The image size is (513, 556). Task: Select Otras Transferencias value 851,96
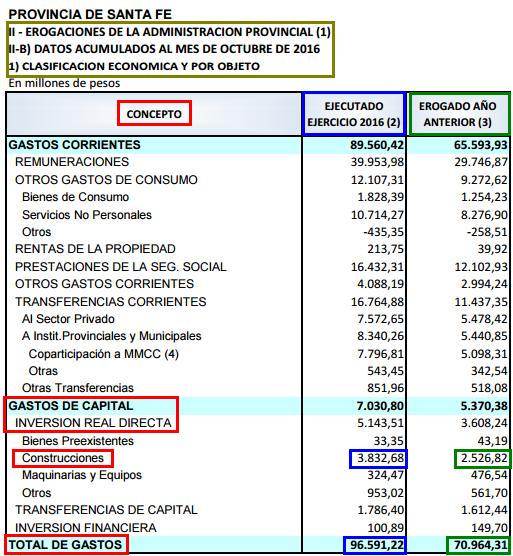(385, 388)
